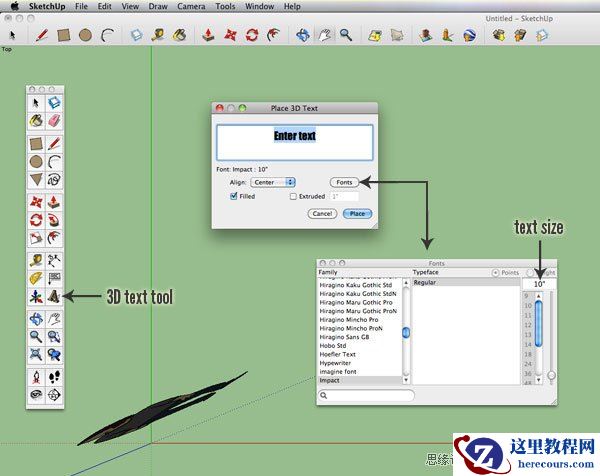Activate the Zoom Window tool in the palette

click(54, 337)
